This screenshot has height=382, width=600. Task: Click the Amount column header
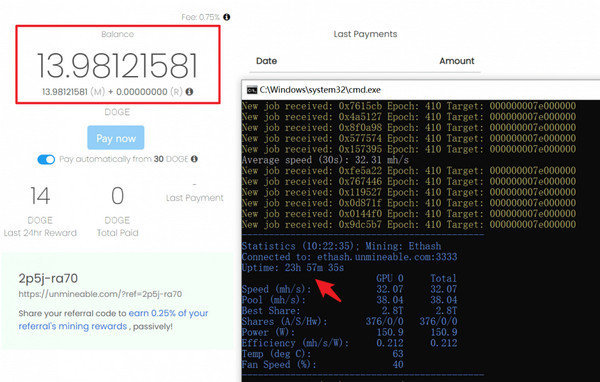pos(457,61)
